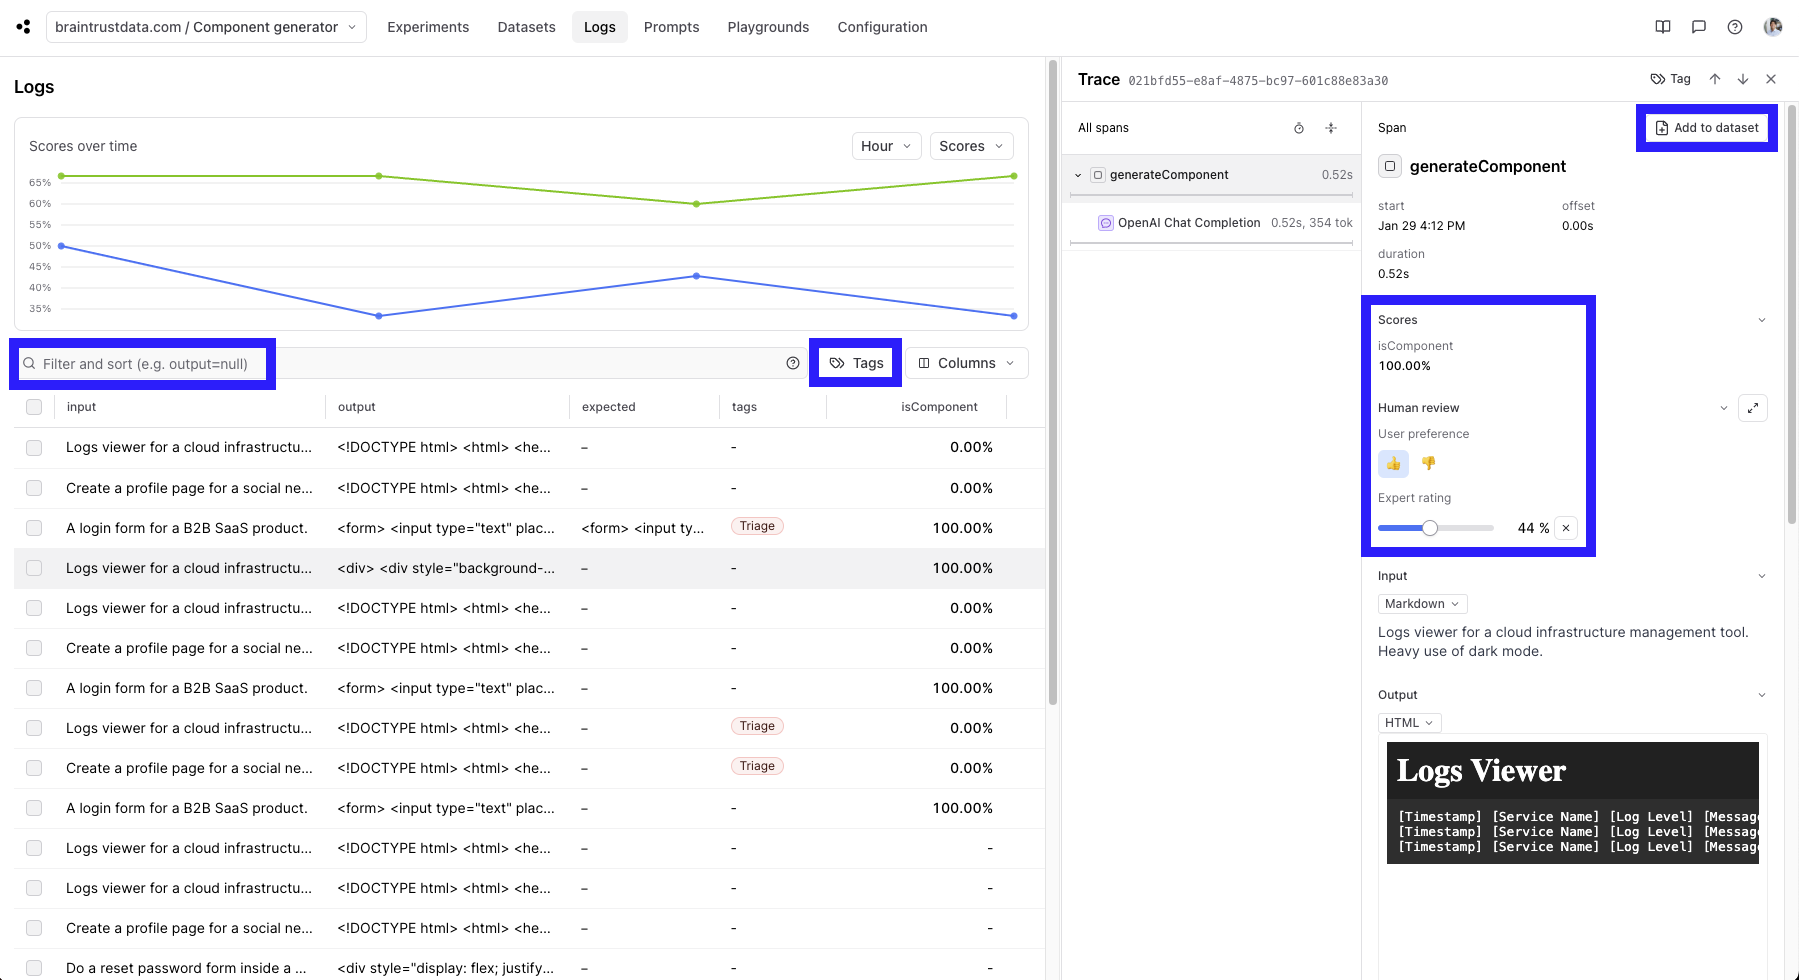Navigate to previous trace with up arrow icon

[x=1715, y=79]
